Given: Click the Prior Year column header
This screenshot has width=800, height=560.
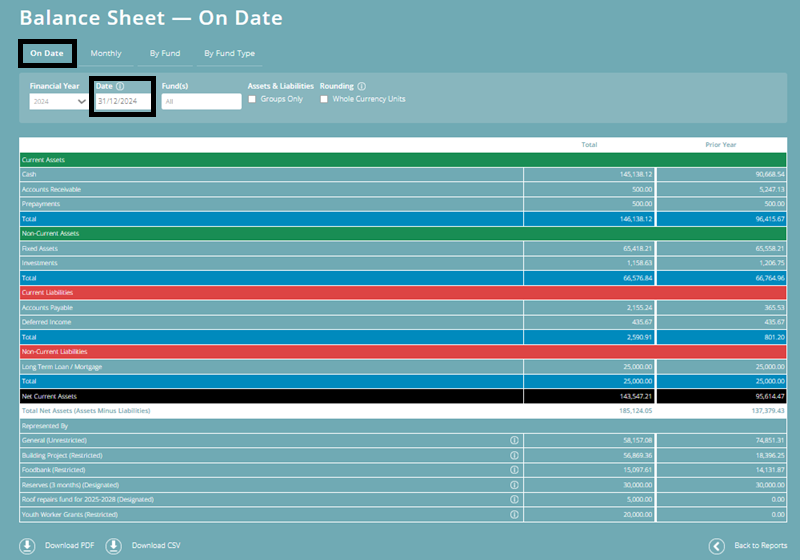Looking at the screenshot, I should (x=721, y=145).
